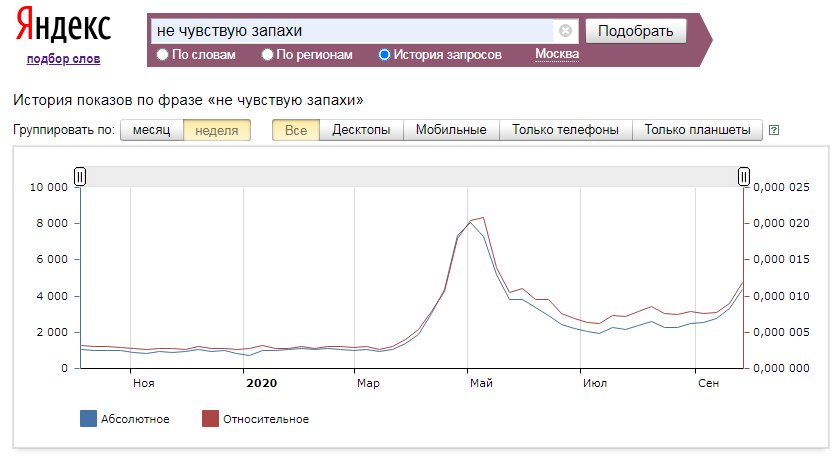Switch to the 'Мобильные' tab

451,130
